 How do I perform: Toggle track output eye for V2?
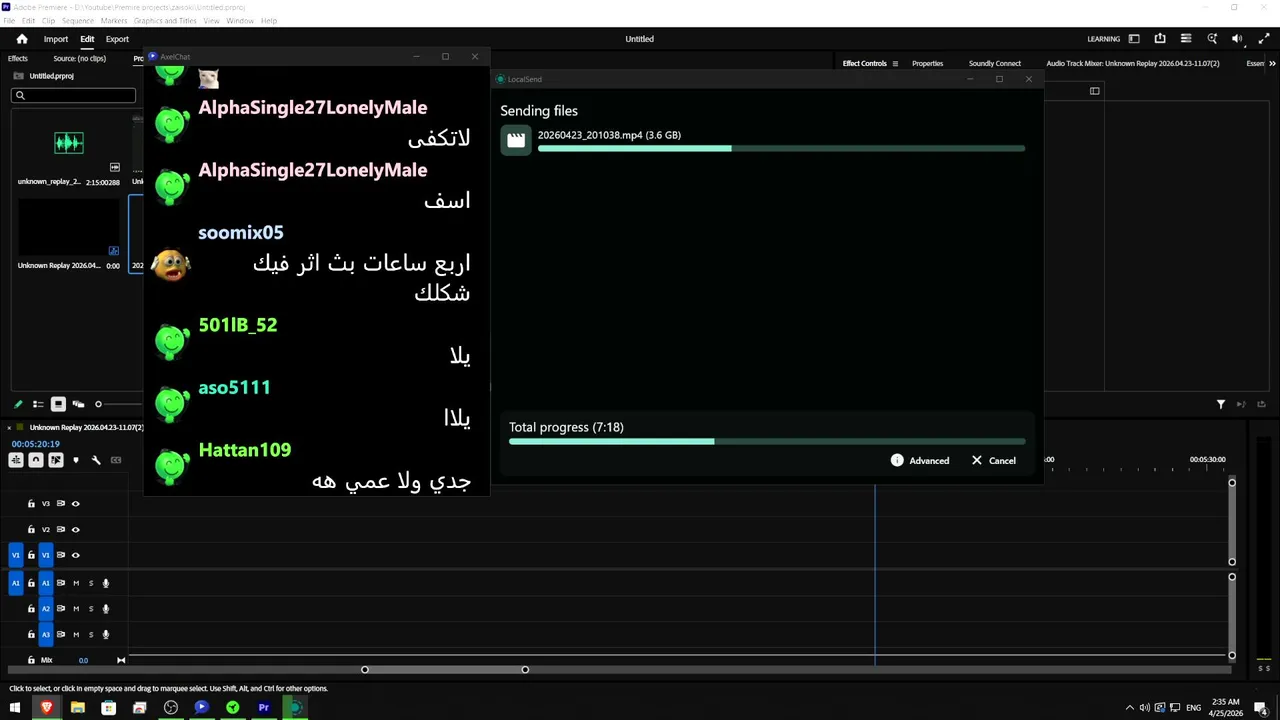click(x=75, y=530)
